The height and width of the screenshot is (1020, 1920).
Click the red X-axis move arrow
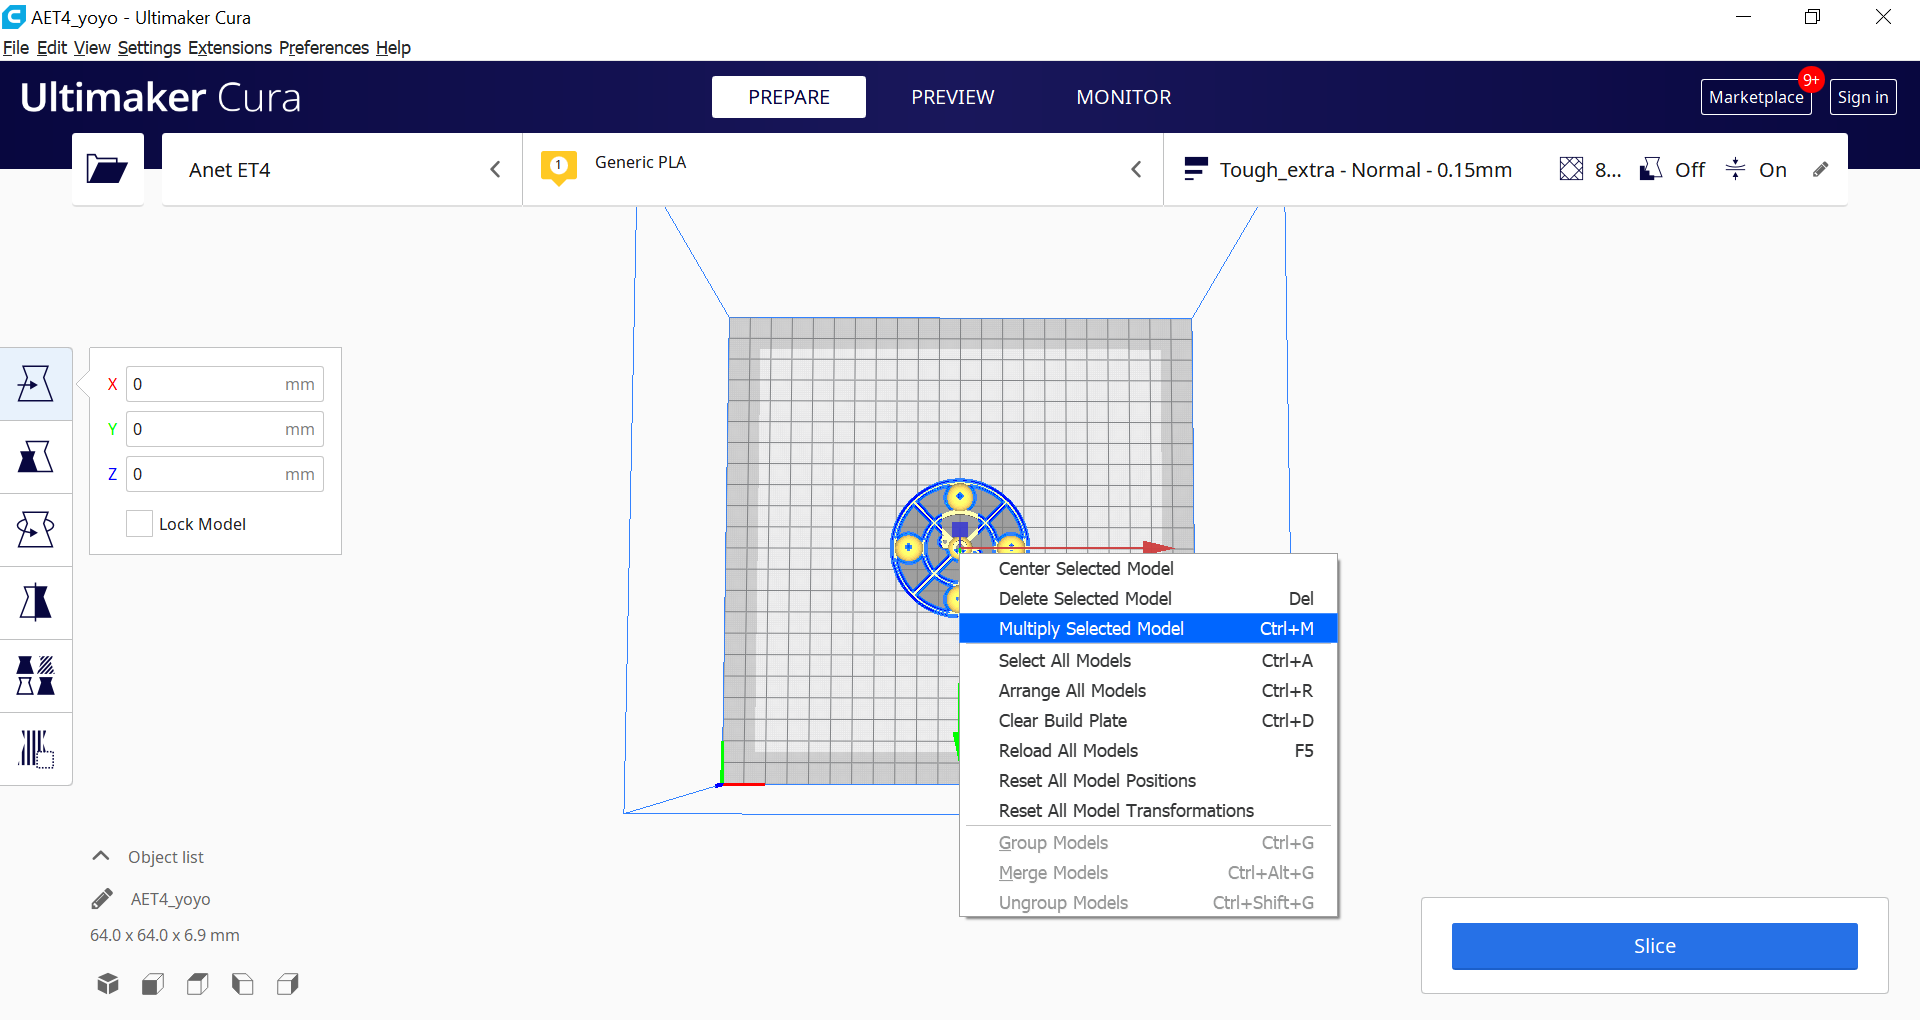[x=1159, y=547]
